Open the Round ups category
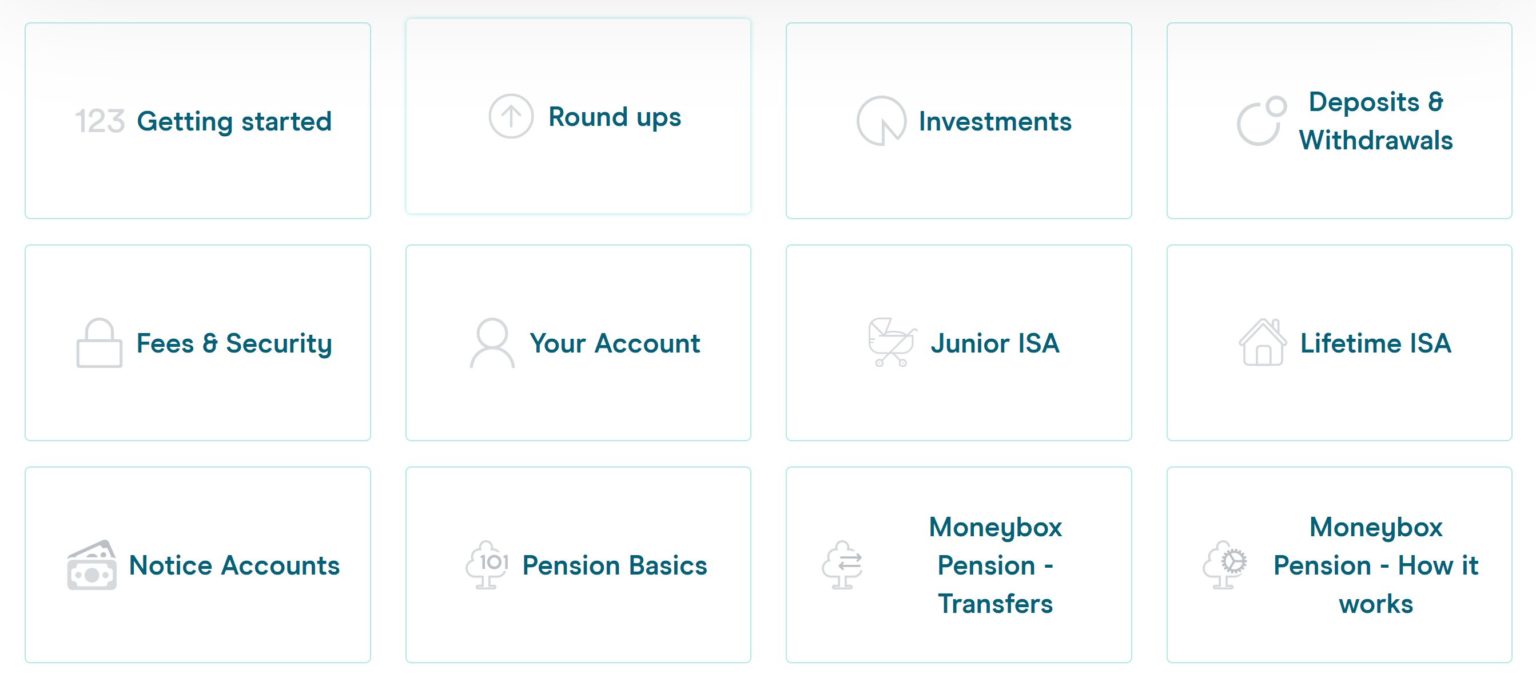 (x=615, y=117)
